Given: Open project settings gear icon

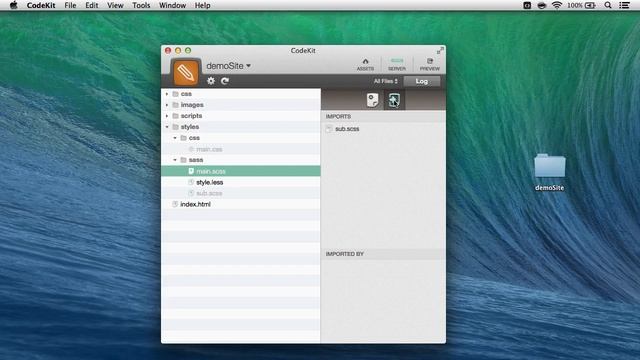Looking at the screenshot, I should pos(211,81).
